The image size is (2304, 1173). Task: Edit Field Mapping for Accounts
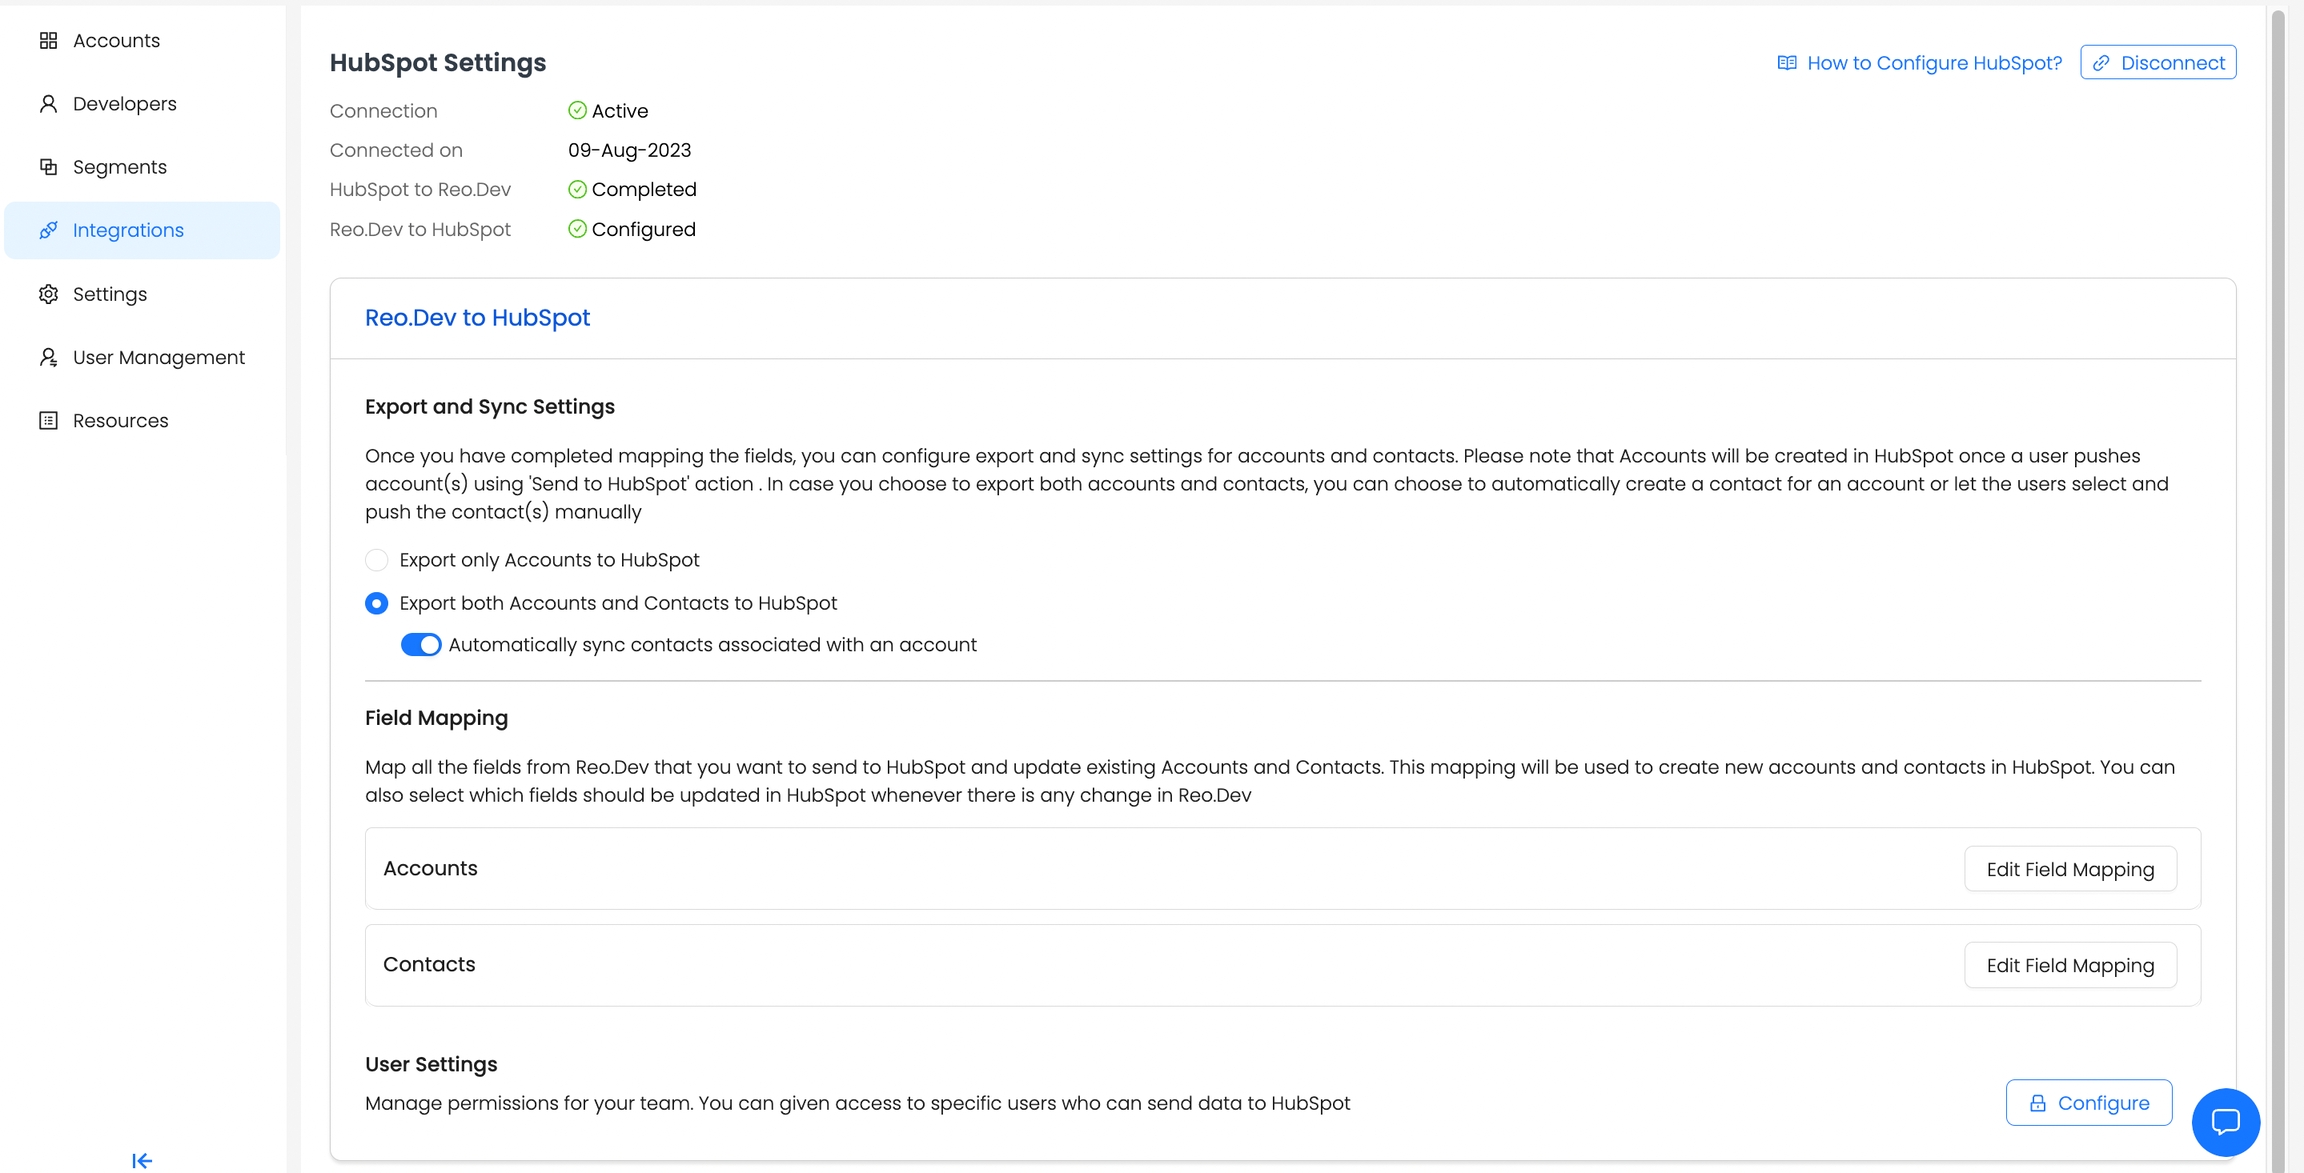2070,869
